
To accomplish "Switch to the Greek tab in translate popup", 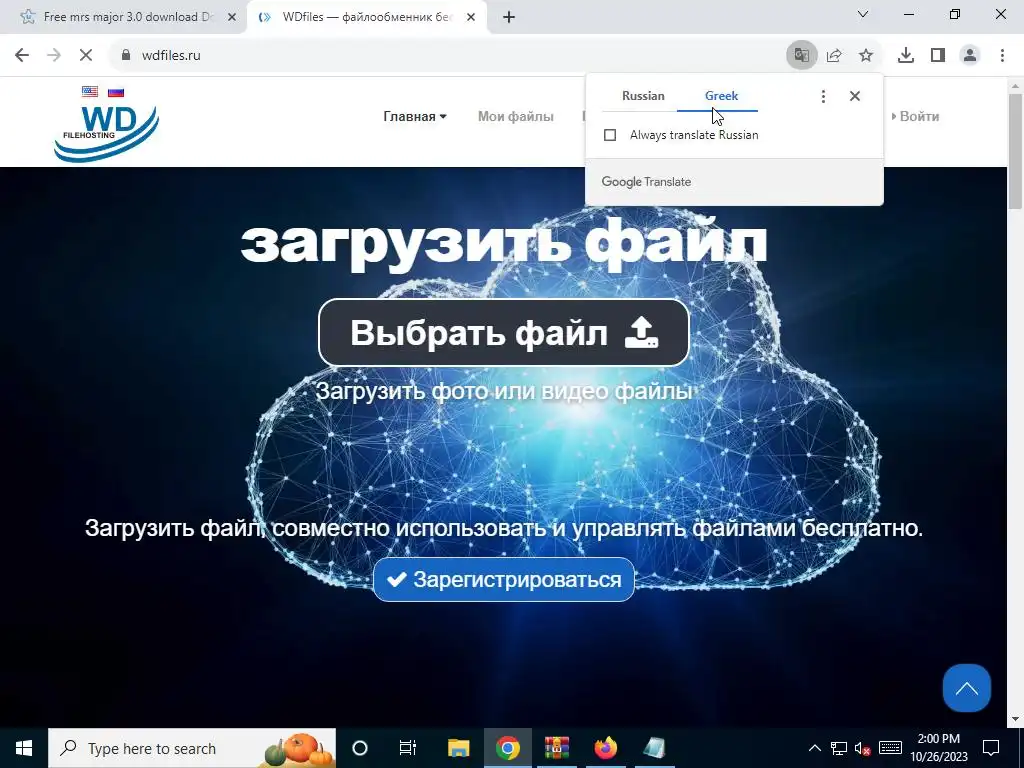I will [721, 96].
